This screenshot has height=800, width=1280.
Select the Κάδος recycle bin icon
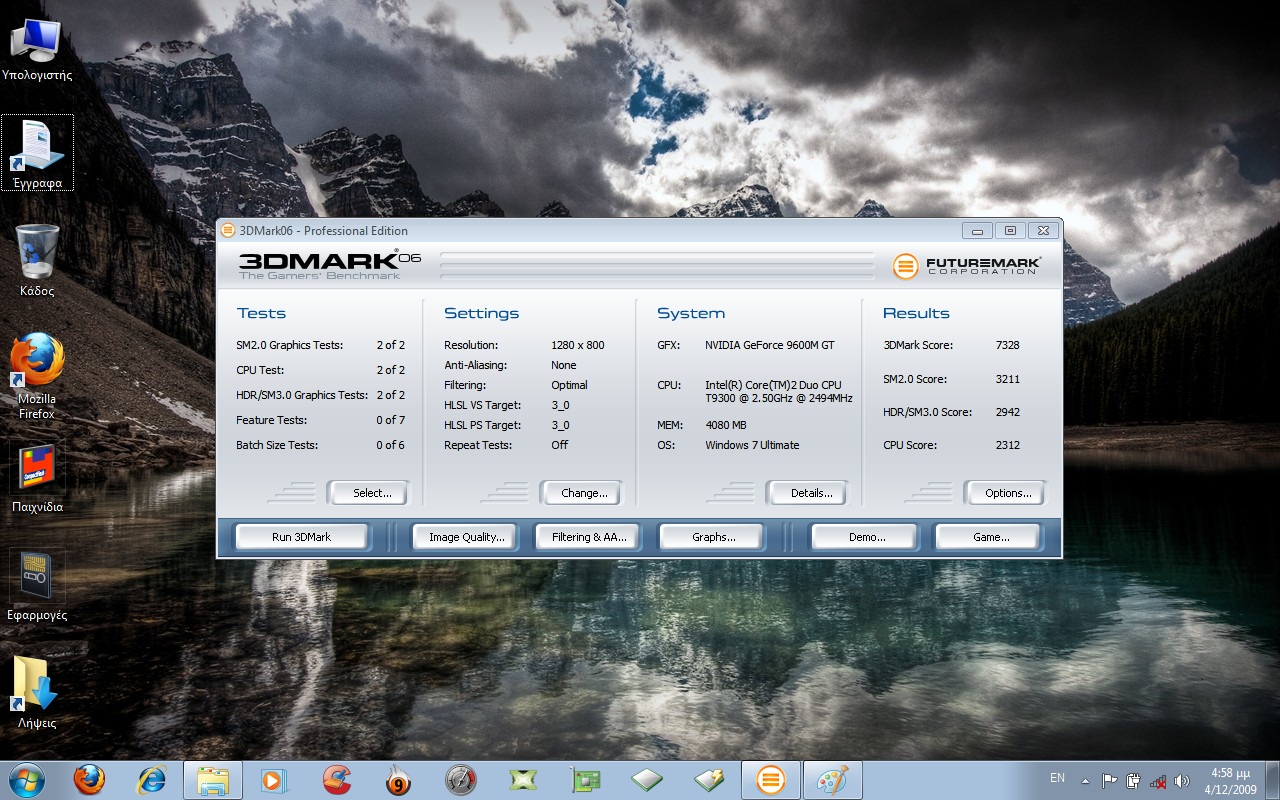click(37, 260)
